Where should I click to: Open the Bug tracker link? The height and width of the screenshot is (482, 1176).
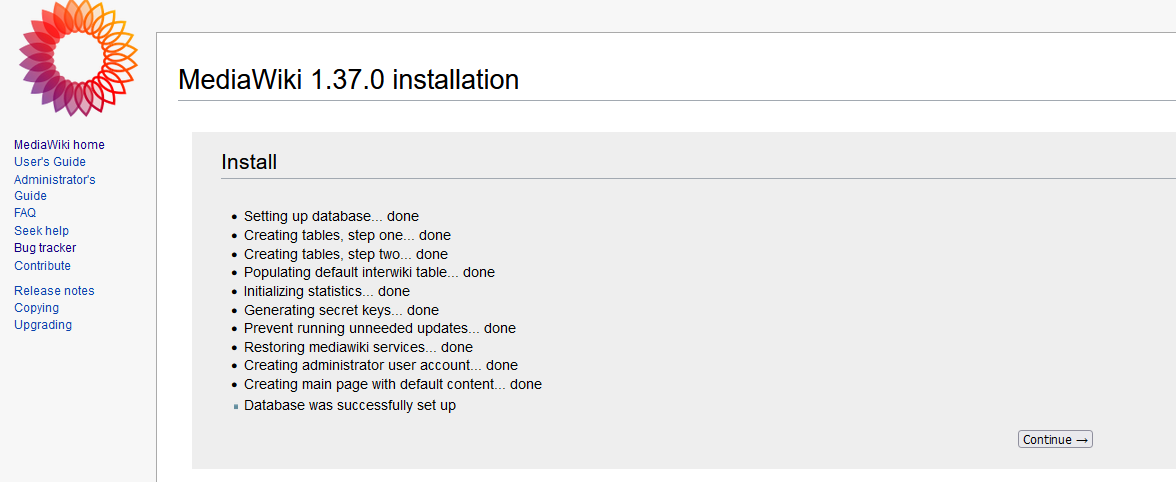point(45,248)
